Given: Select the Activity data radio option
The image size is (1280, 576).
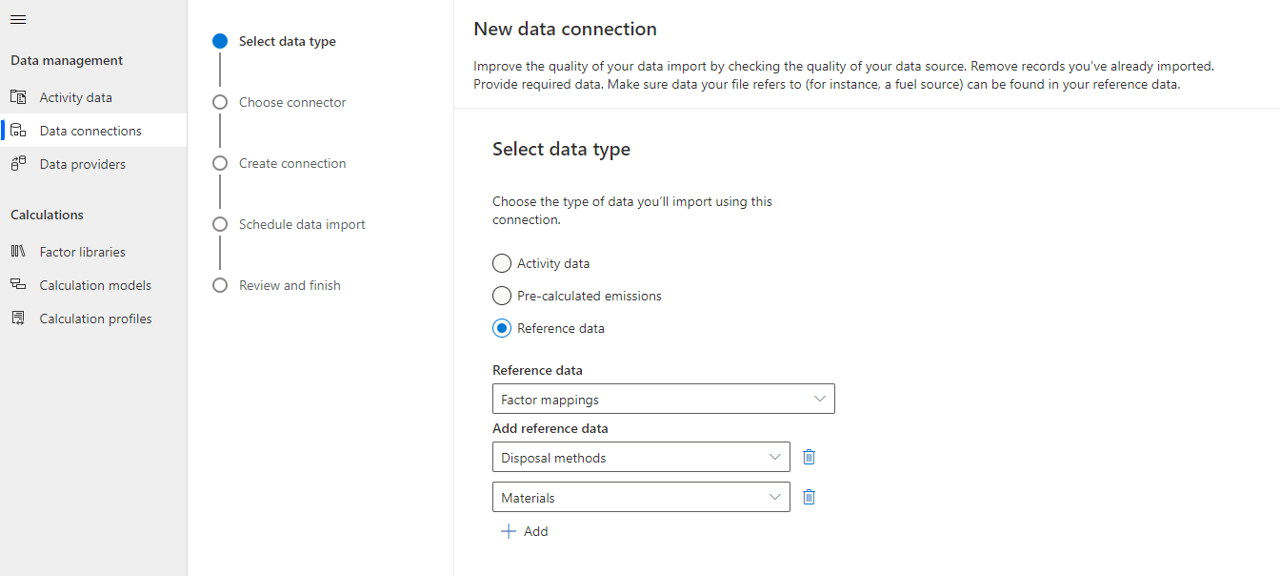Looking at the screenshot, I should (502, 264).
